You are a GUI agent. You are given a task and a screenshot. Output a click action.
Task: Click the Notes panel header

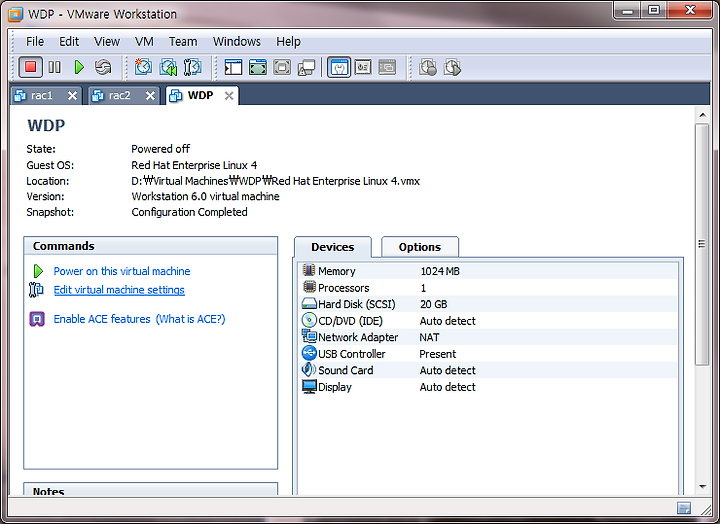151,490
